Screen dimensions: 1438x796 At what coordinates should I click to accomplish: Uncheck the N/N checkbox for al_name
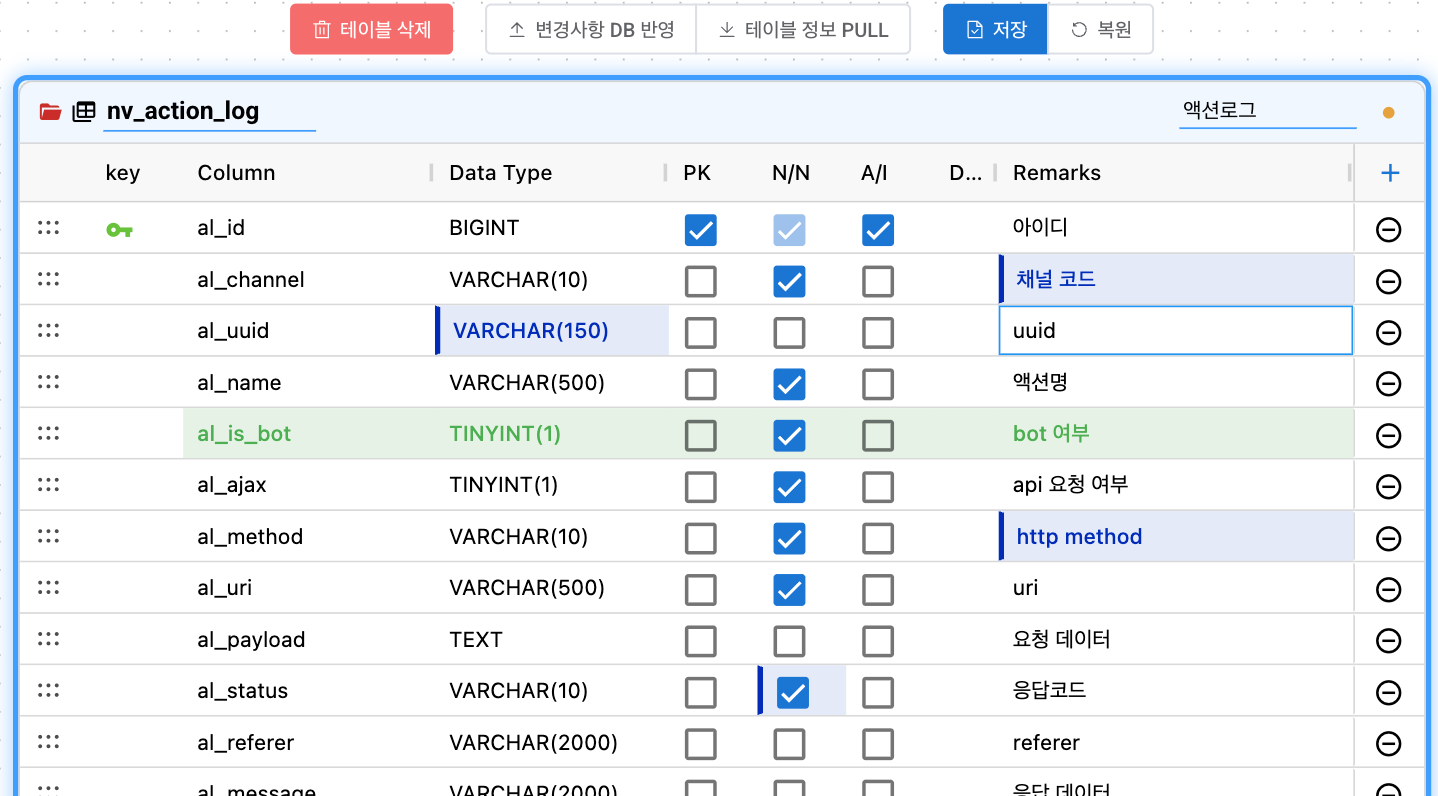tap(789, 383)
